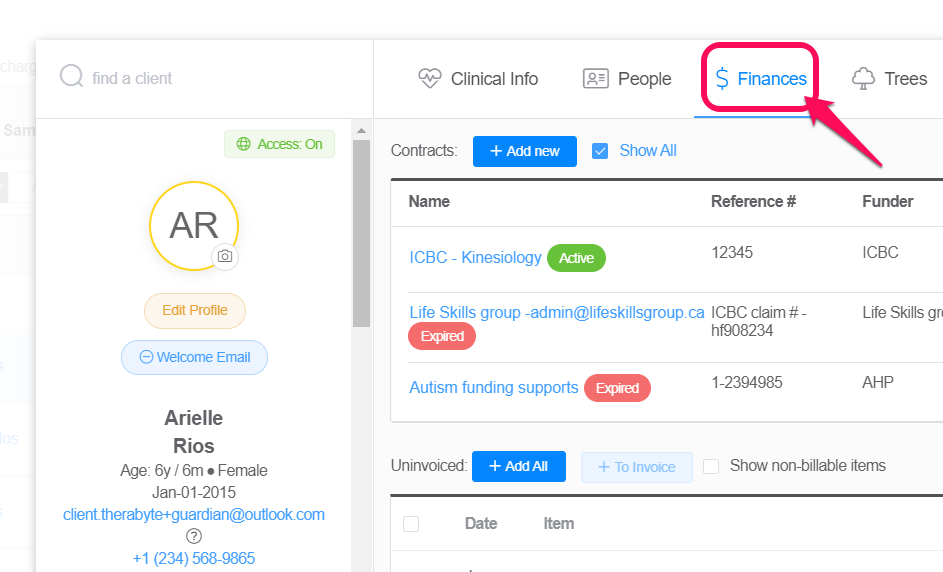Viewport: 943px width, 572px height.
Task: Click the Trees cloud-tree icon
Action: click(x=863, y=78)
